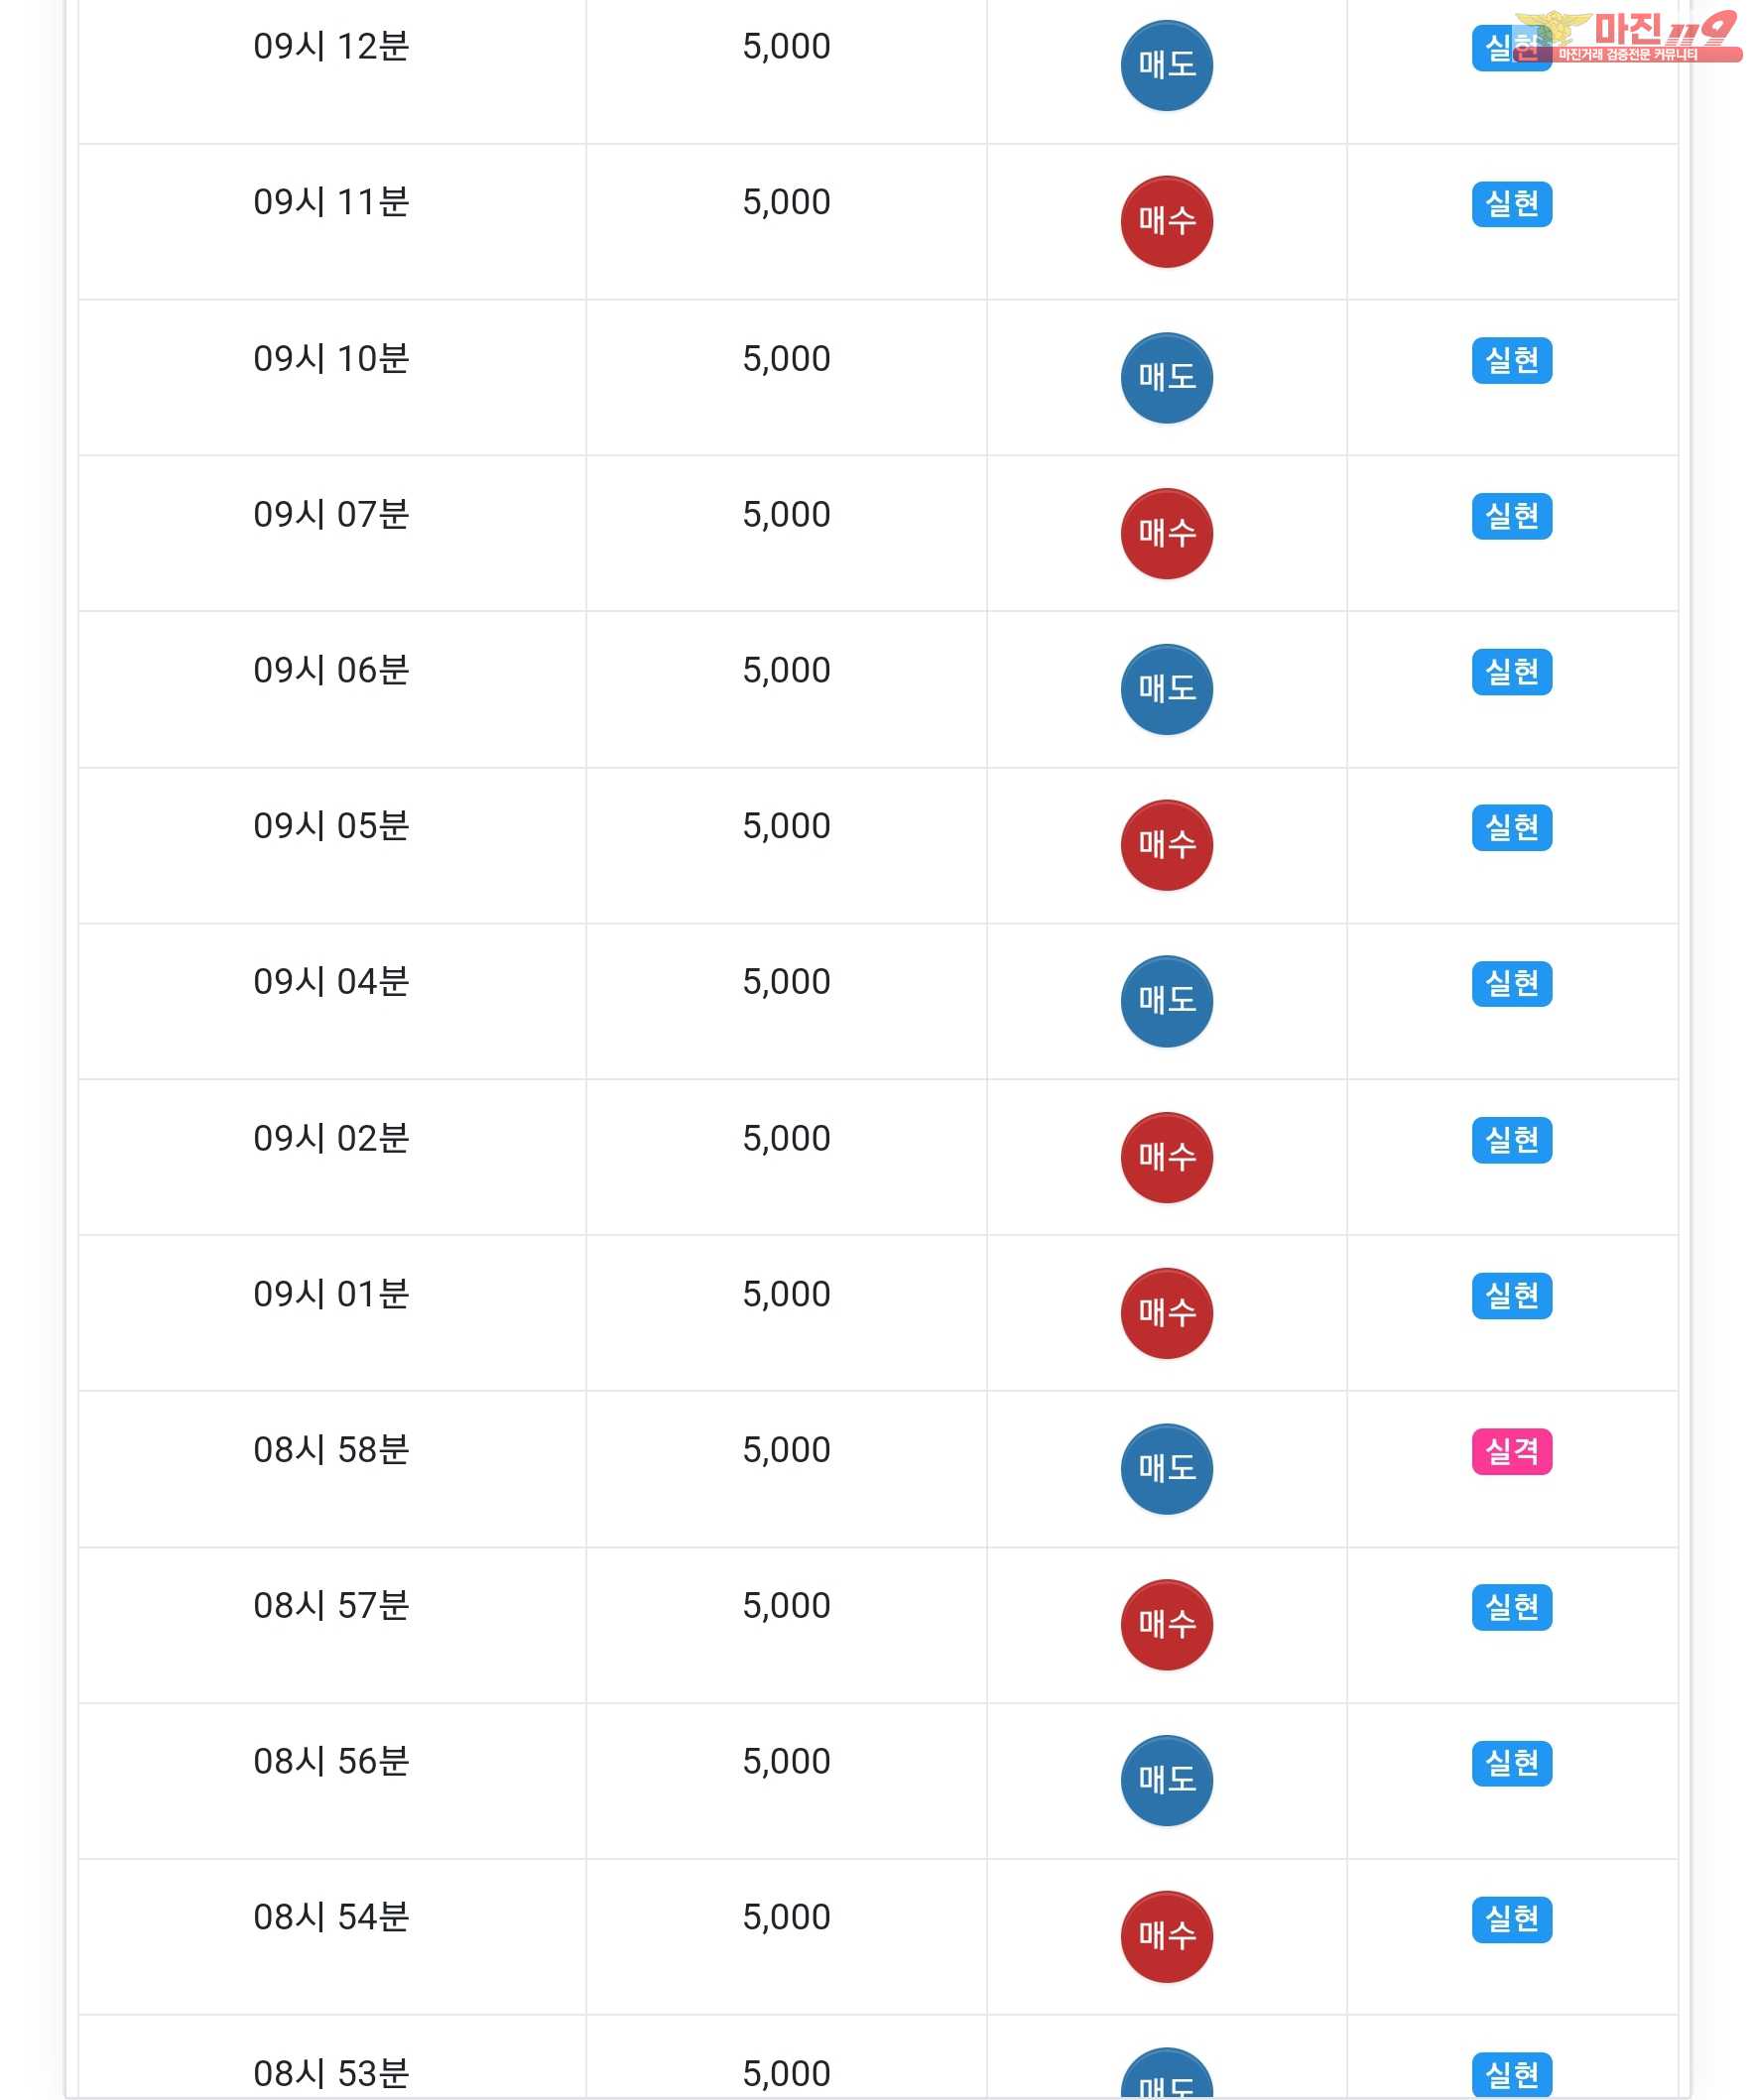Click the 08시 57분 time cell
This screenshot has width=1754, height=2100.
[331, 1605]
